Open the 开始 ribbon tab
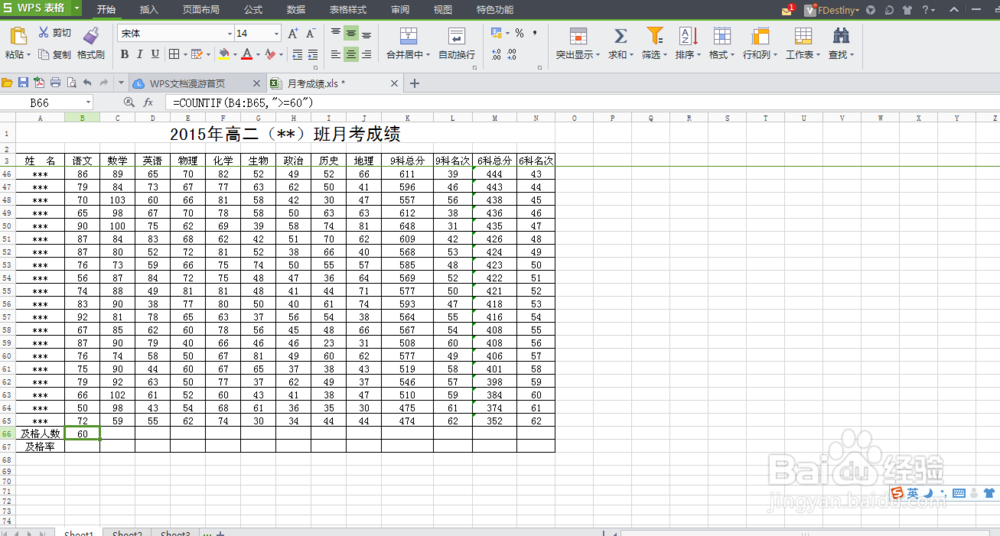The height and width of the screenshot is (536, 1000). click(x=106, y=10)
